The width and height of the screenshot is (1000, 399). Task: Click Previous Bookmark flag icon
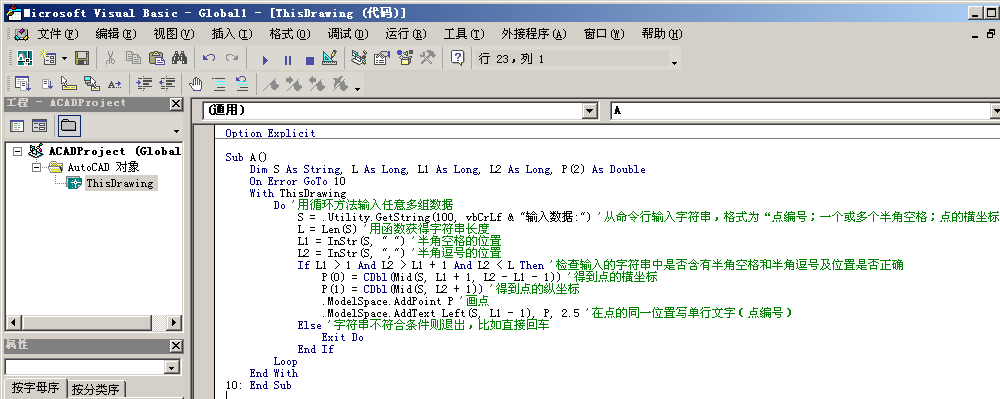click(317, 83)
